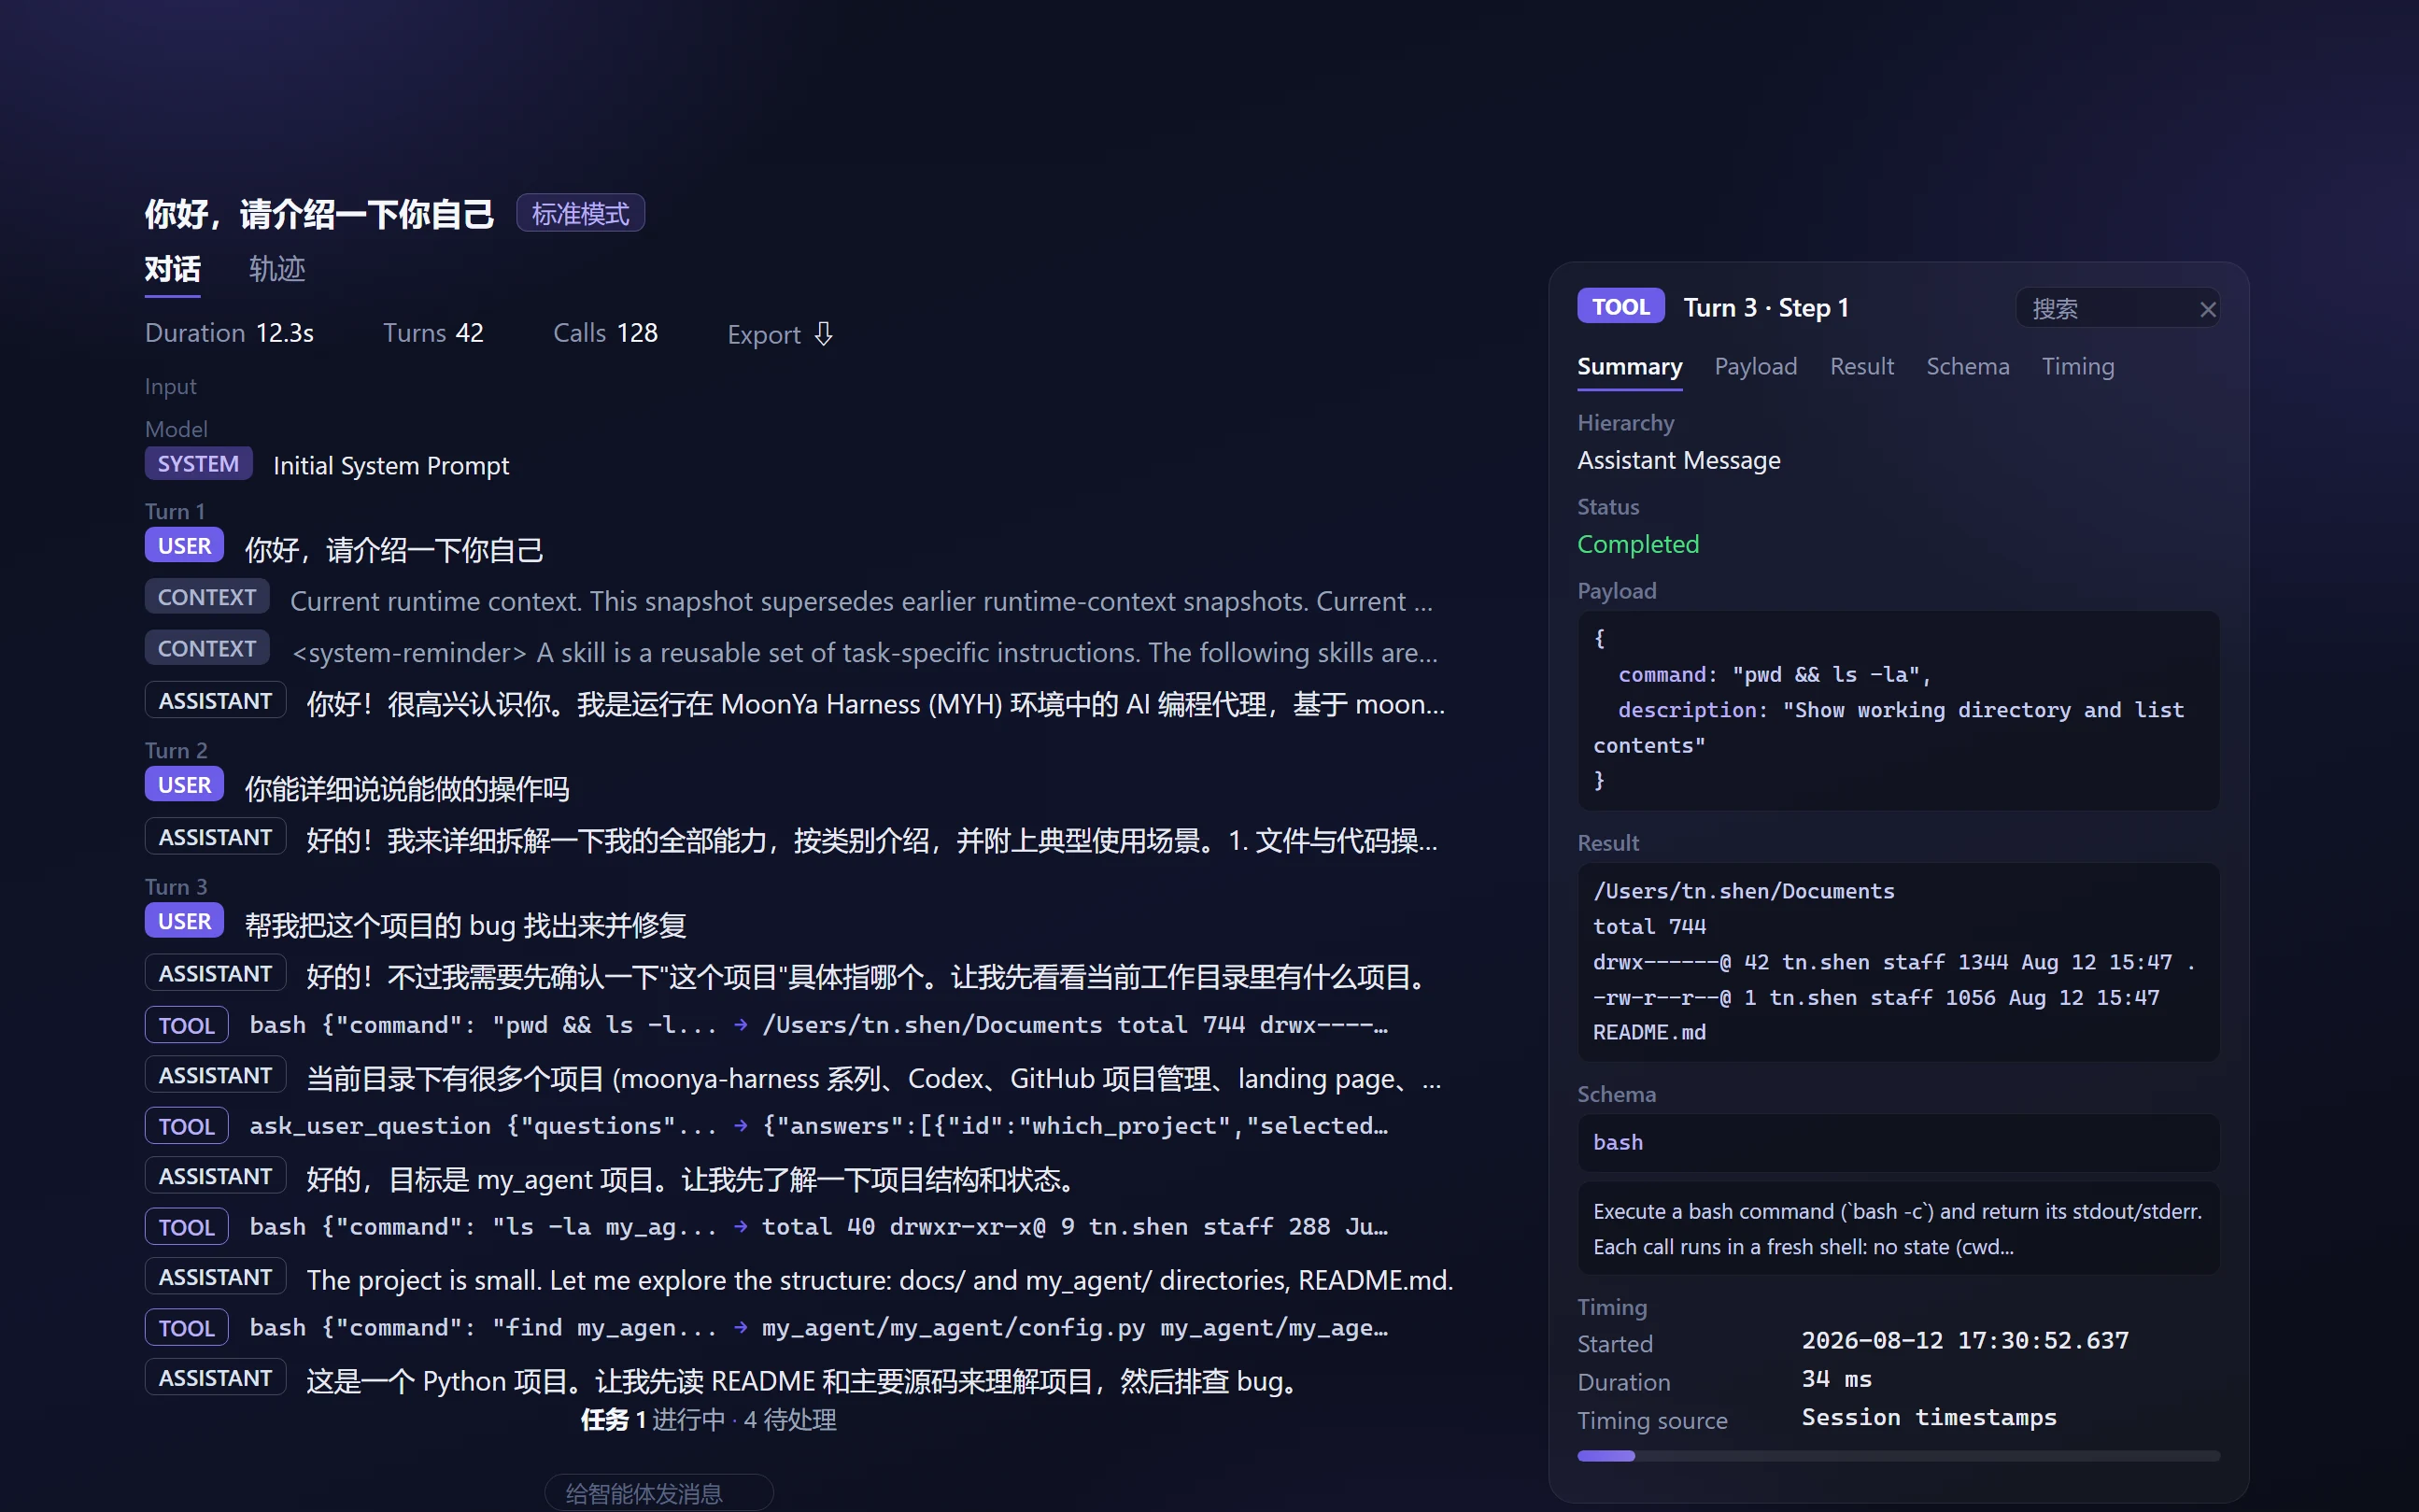Click the Duration 12.3s stat

pos(229,333)
